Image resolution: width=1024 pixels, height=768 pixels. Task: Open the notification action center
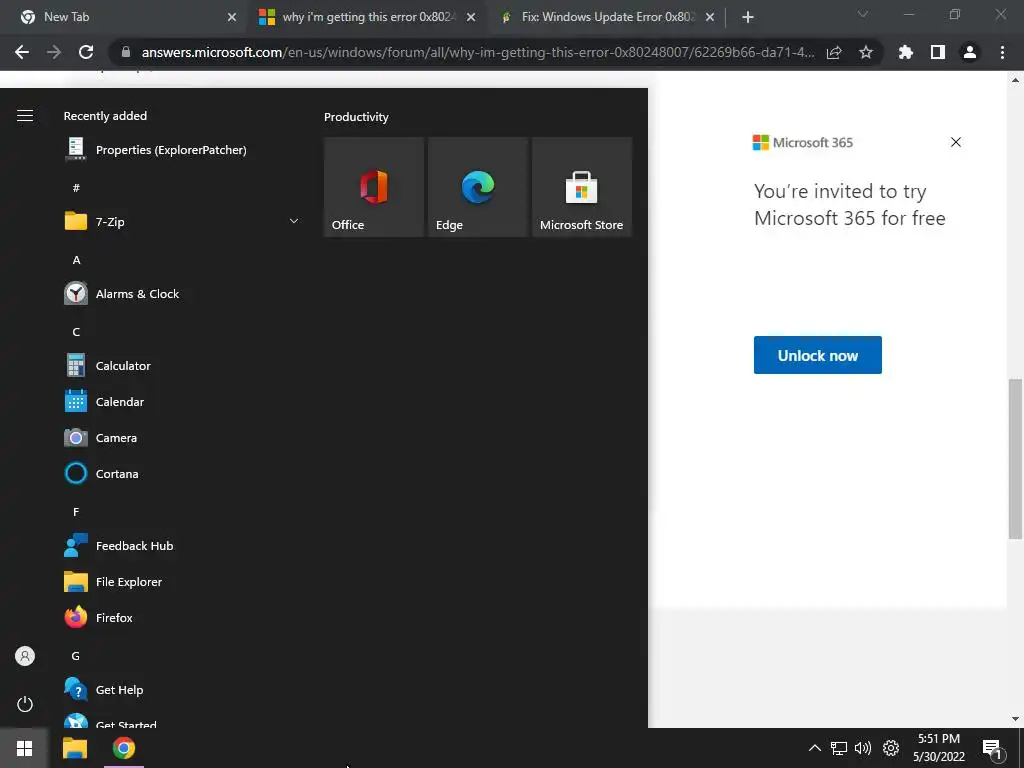pyautogui.click(x=992, y=749)
